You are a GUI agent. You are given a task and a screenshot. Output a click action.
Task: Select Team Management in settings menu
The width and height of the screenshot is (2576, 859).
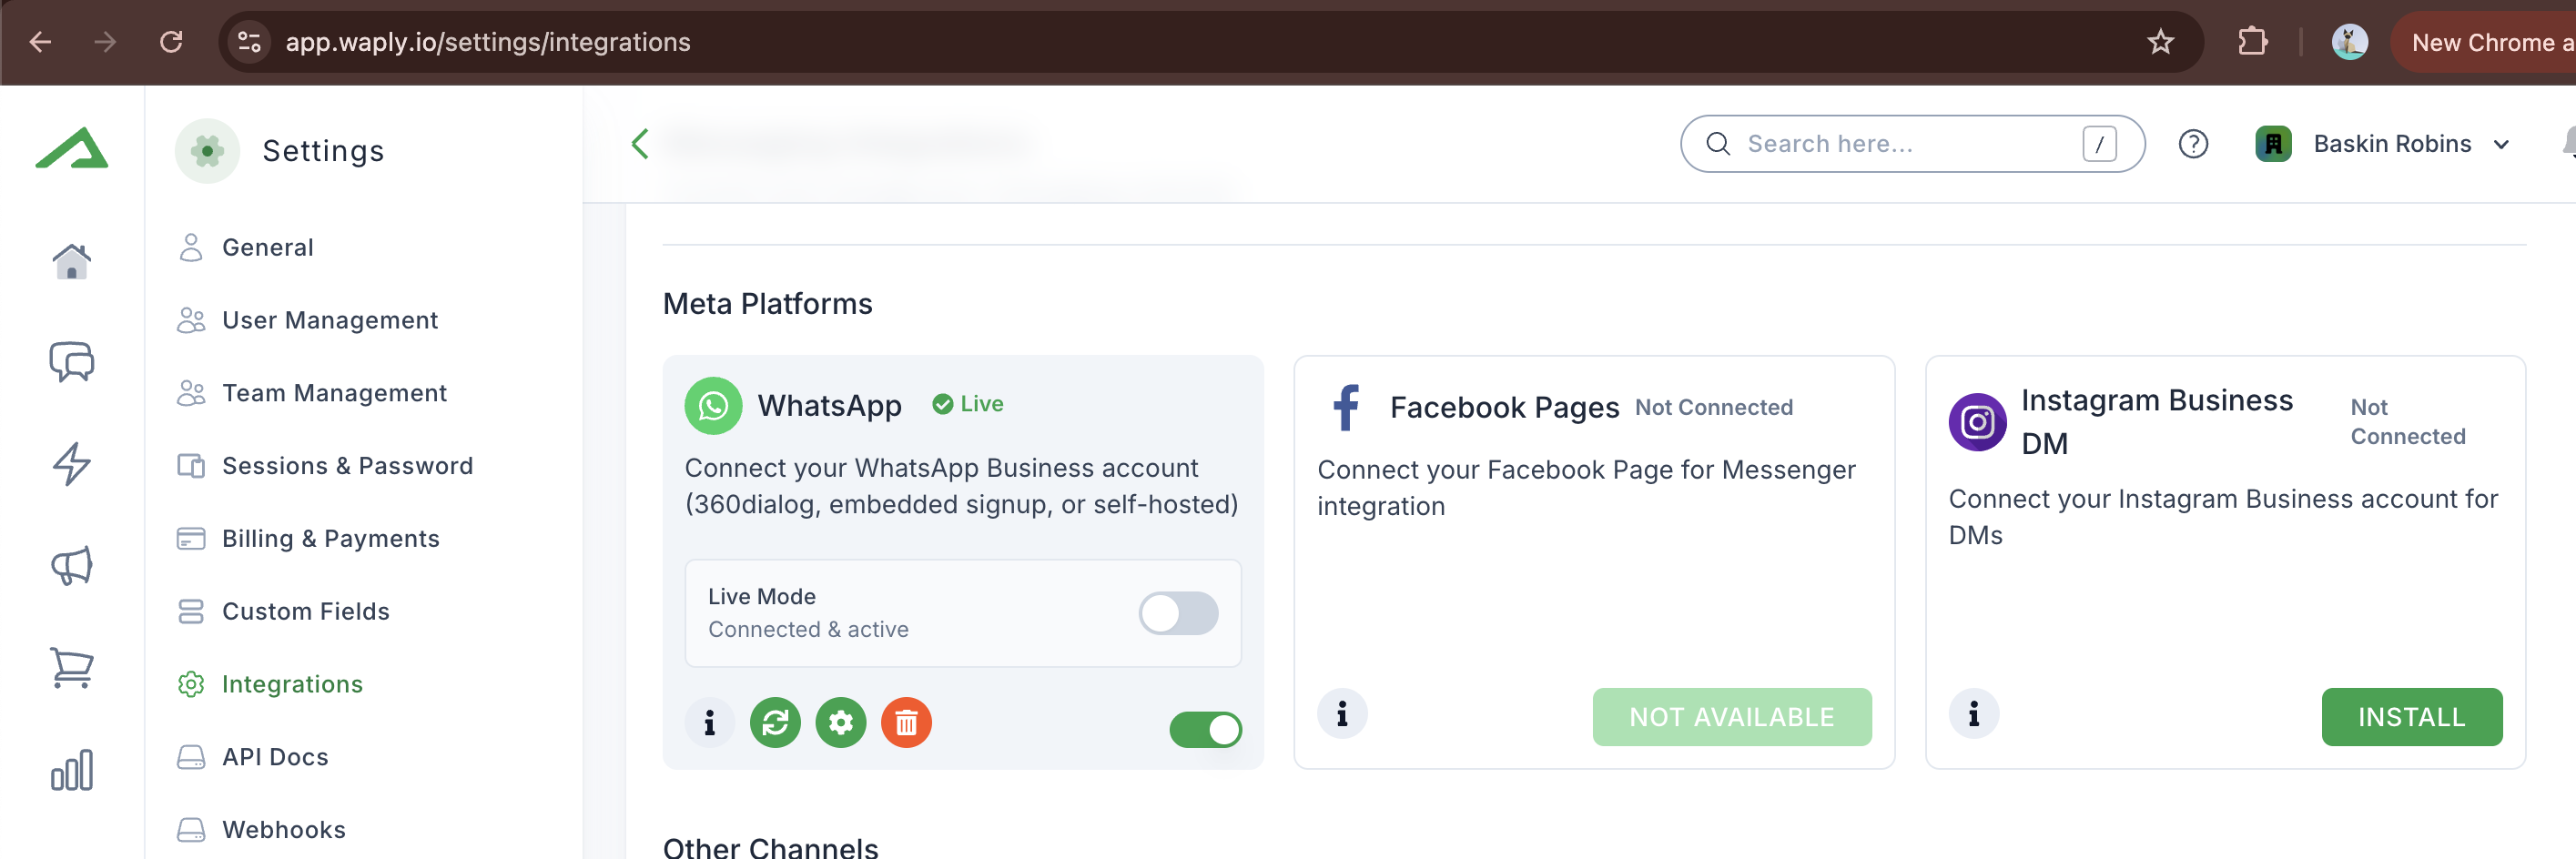pos(334,393)
